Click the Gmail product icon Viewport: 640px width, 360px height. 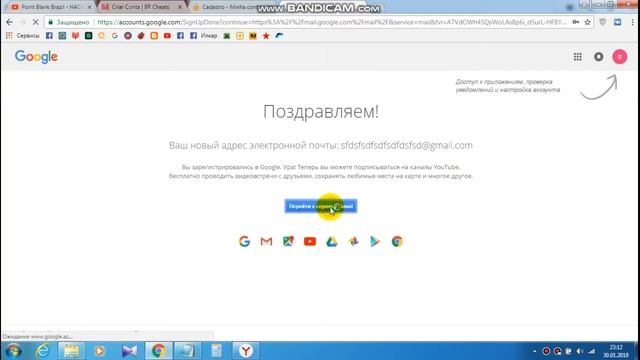pos(266,241)
